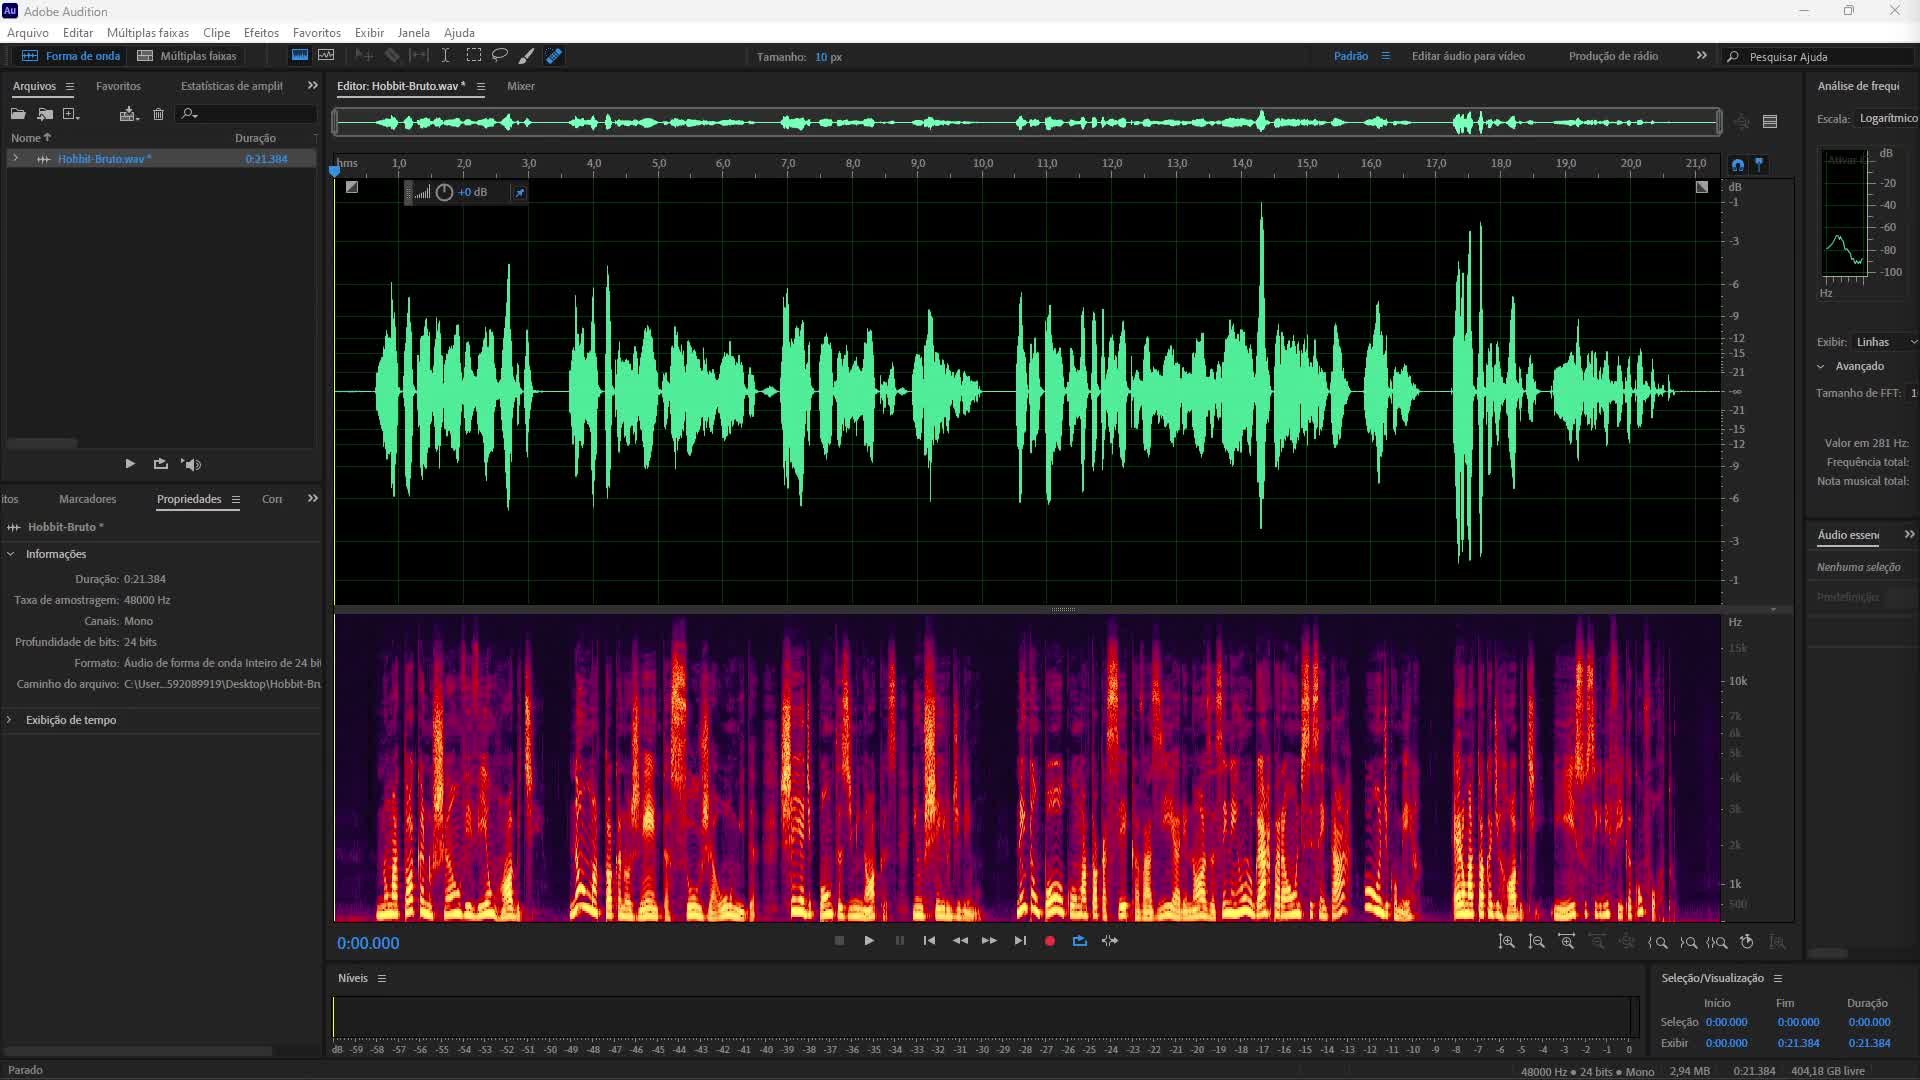
Task: Select the Marquee Selection tool
Action: pos(473,56)
